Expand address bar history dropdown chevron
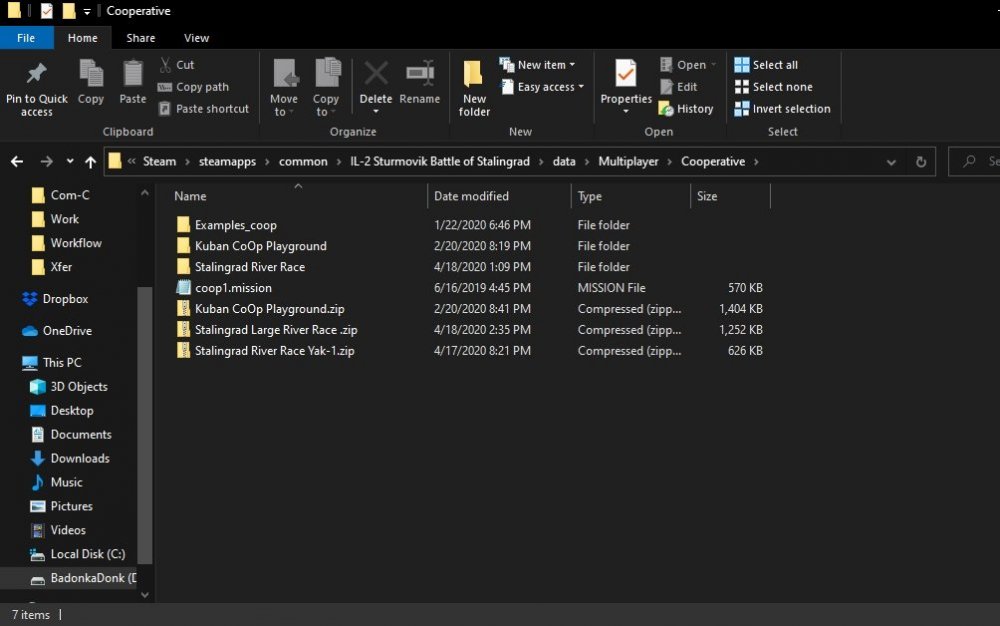 (891, 161)
